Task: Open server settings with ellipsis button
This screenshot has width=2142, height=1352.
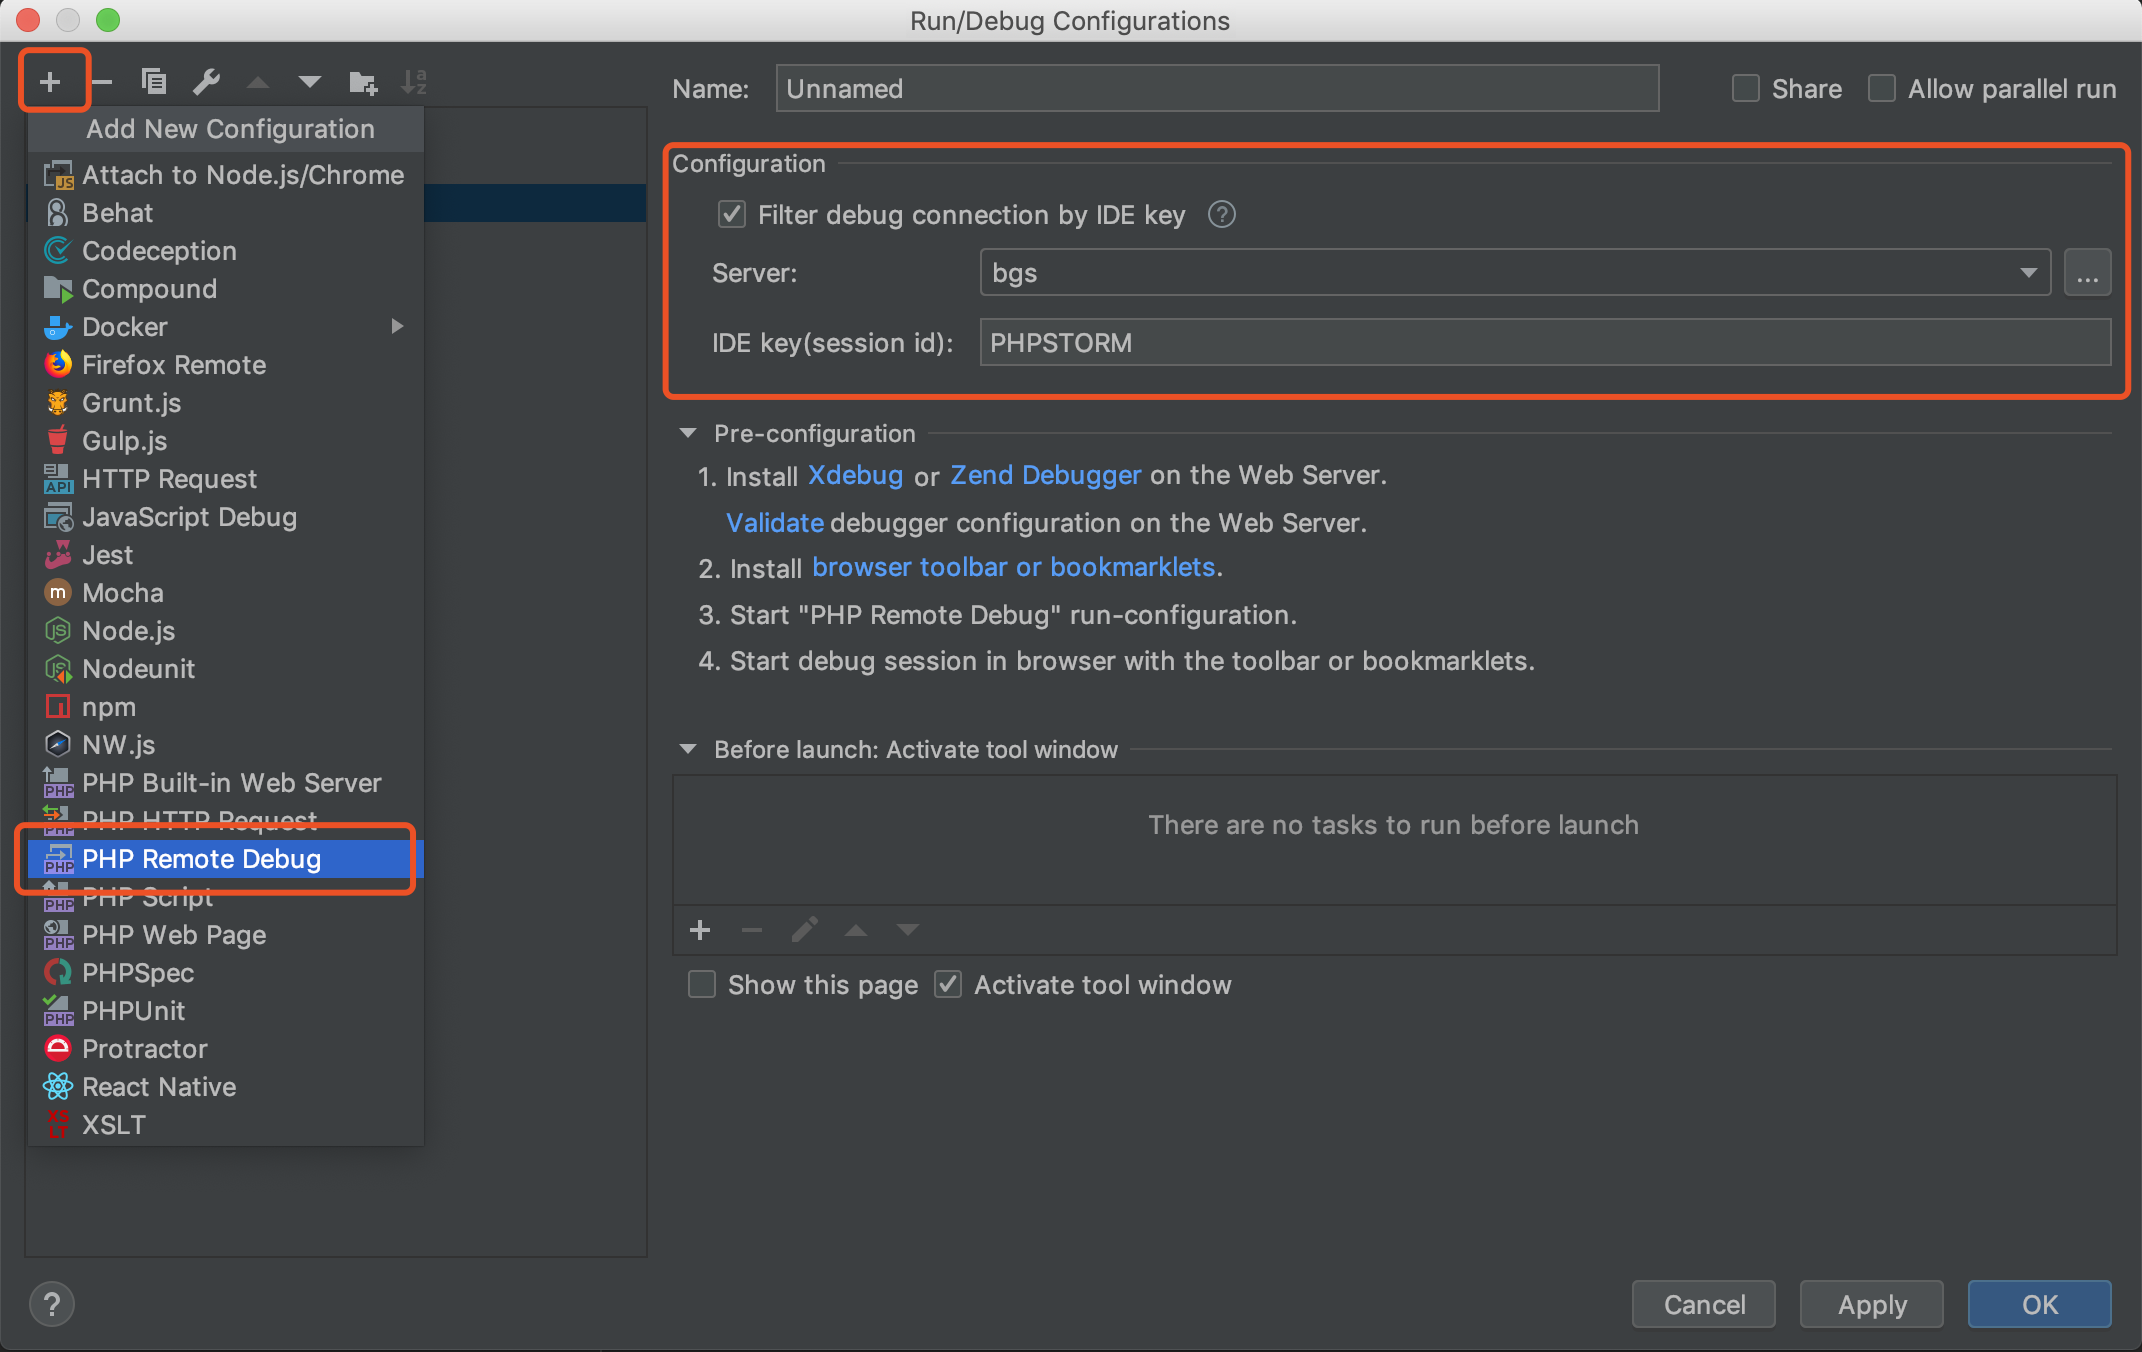Action: pos(2087,273)
